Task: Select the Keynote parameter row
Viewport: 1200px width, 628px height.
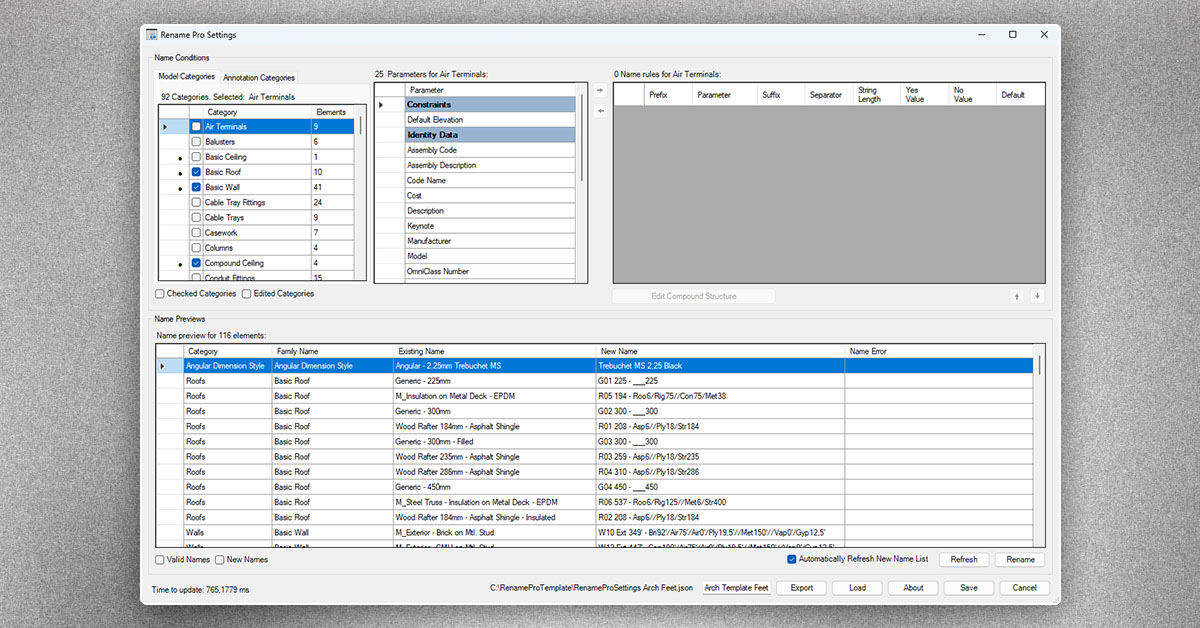Action: pos(476,226)
